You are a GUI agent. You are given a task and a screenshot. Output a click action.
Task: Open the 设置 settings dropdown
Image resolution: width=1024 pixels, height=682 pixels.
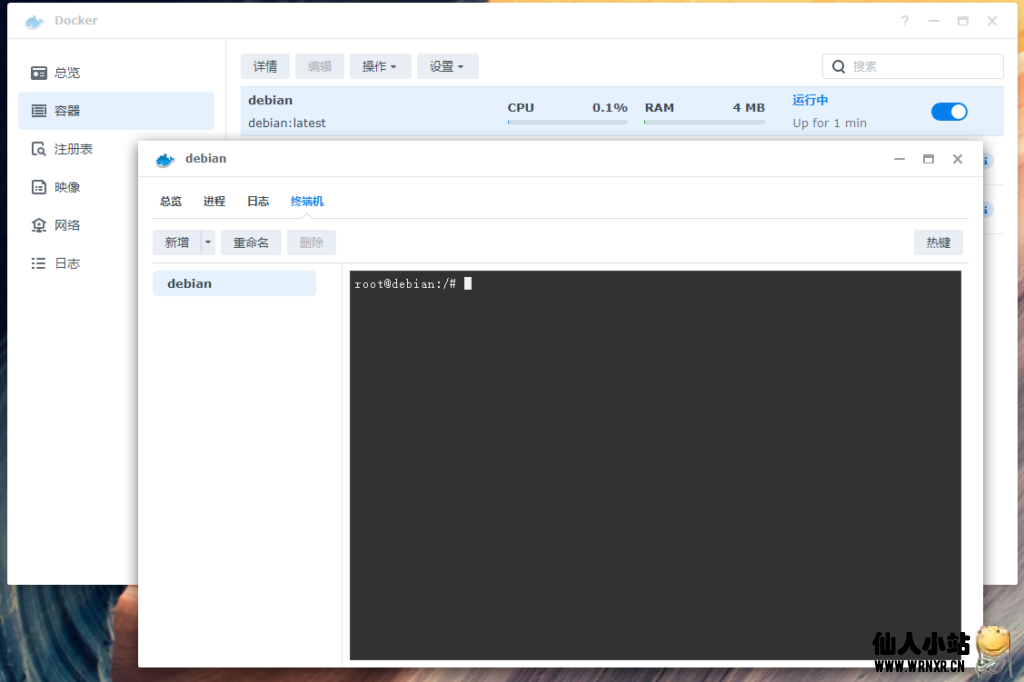[447, 67]
